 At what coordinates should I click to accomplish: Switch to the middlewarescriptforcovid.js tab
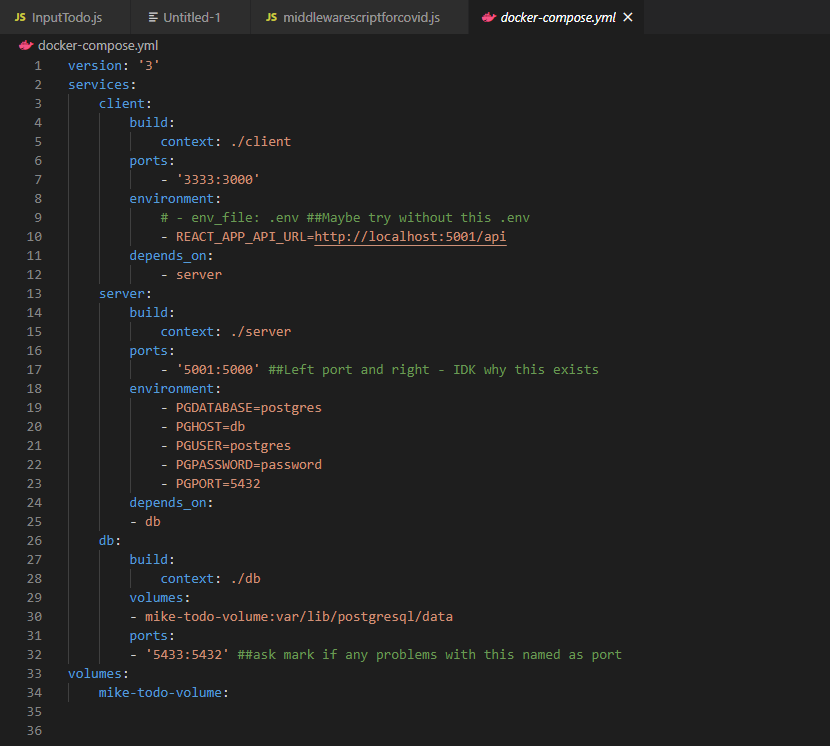click(360, 18)
